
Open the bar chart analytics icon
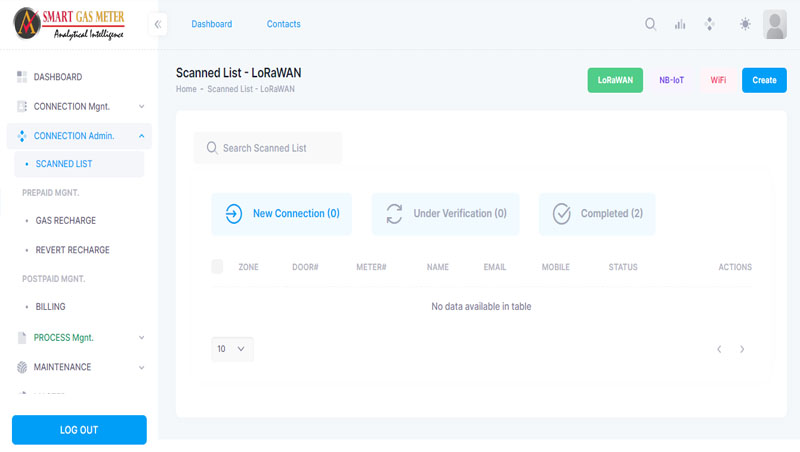coord(680,24)
